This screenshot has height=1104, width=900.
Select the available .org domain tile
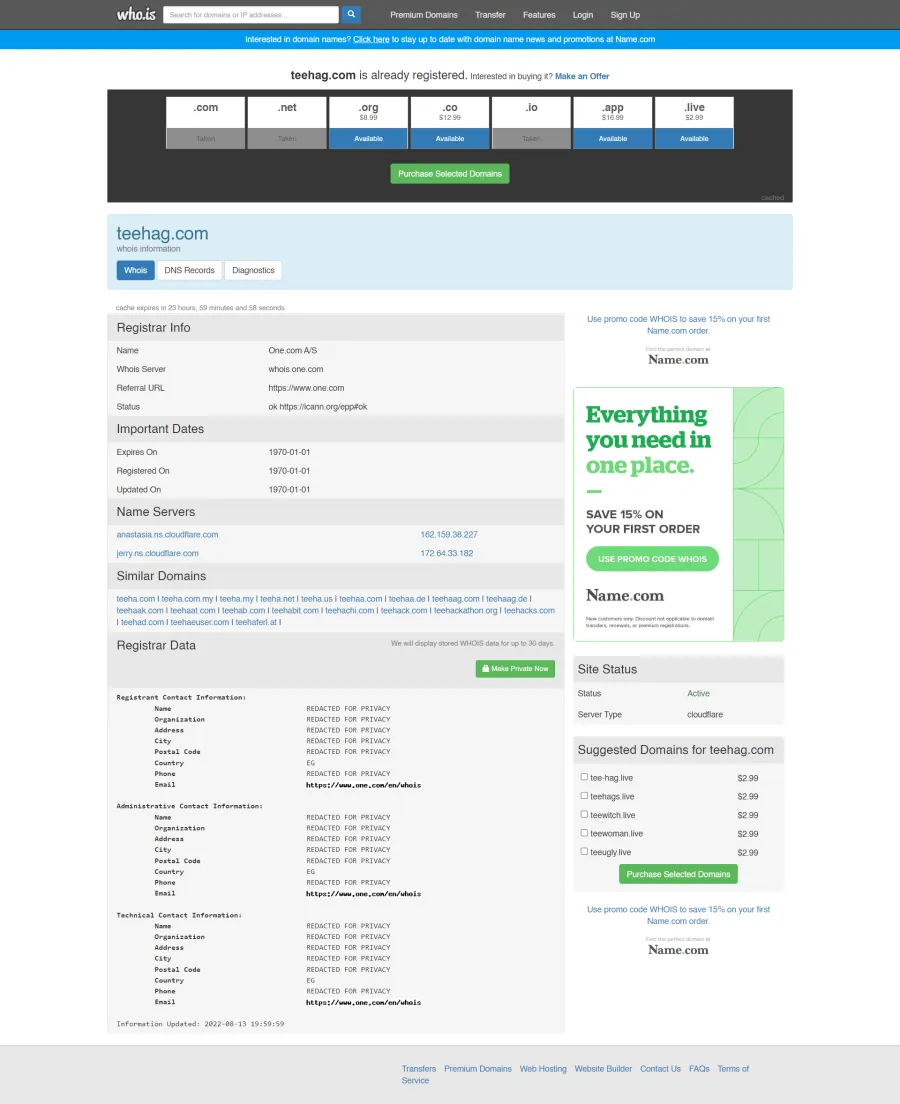(368, 123)
